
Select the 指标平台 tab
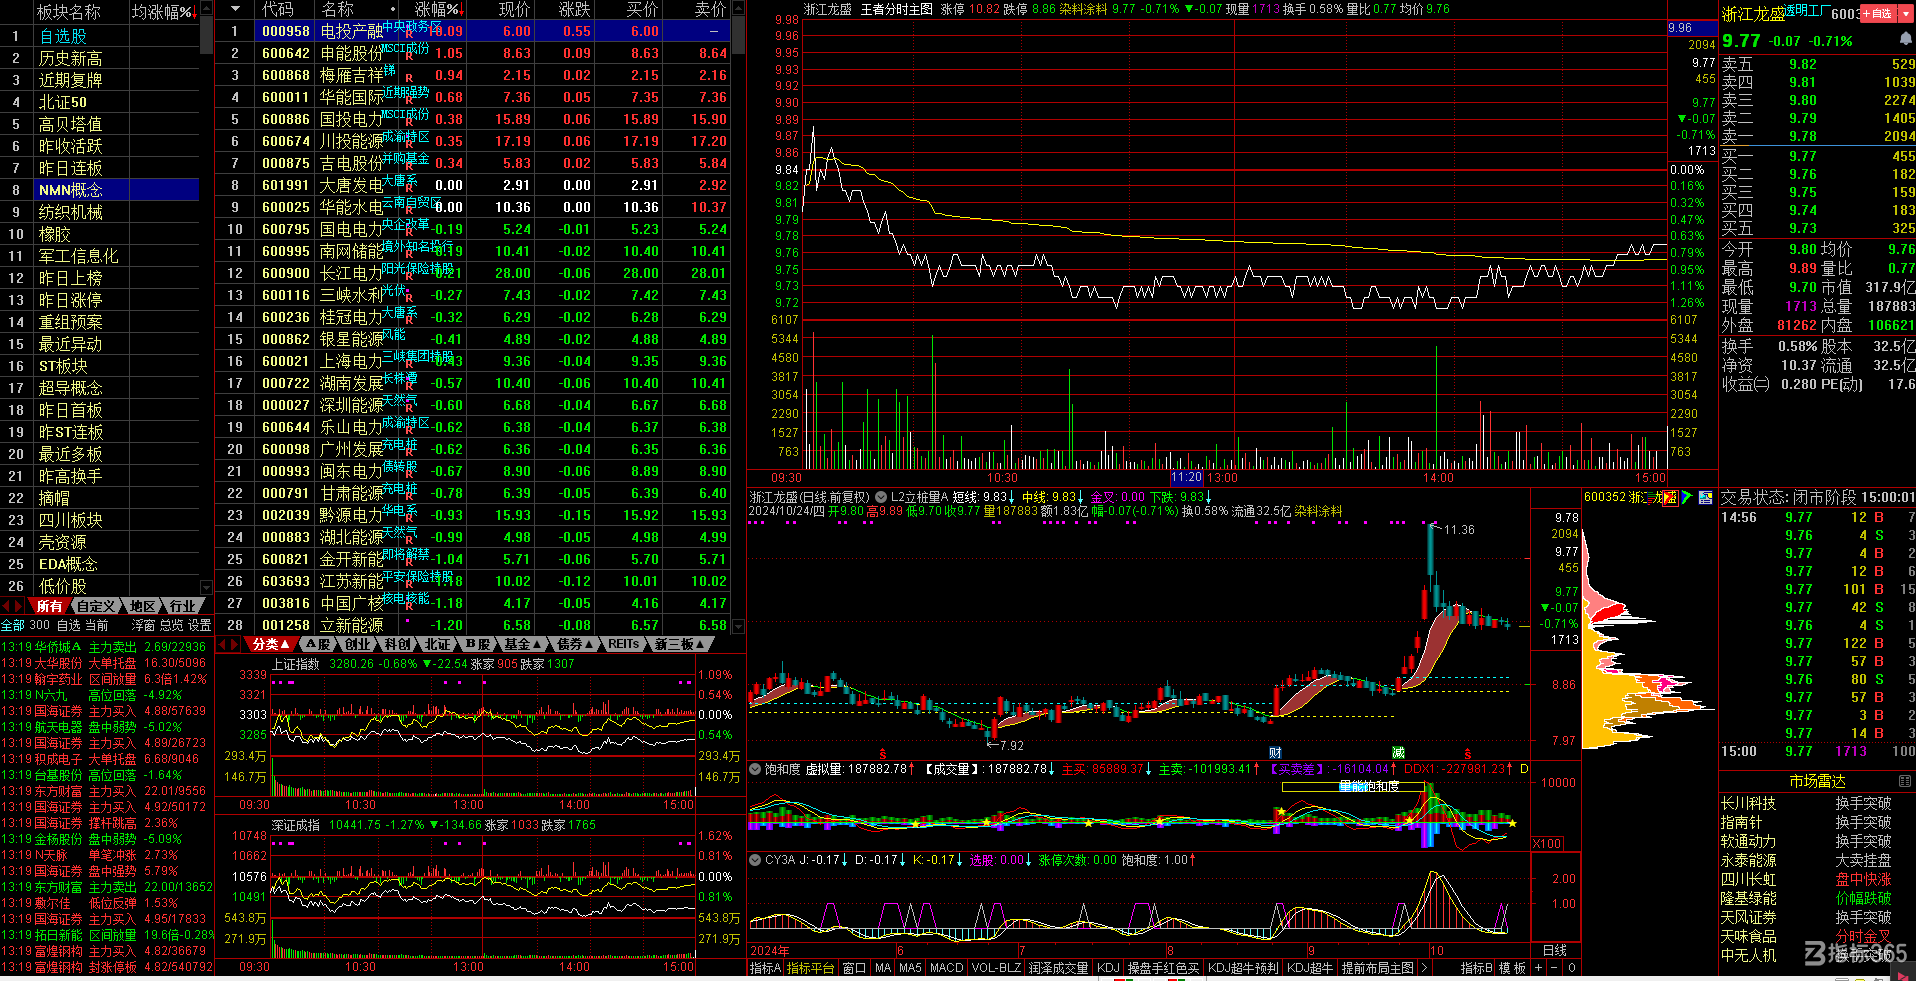click(810, 968)
